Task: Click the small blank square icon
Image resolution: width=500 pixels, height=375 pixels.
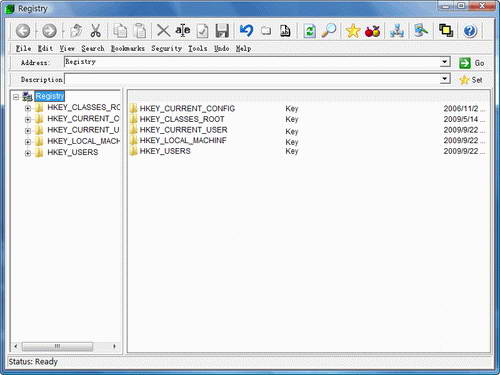Action: 266,31
